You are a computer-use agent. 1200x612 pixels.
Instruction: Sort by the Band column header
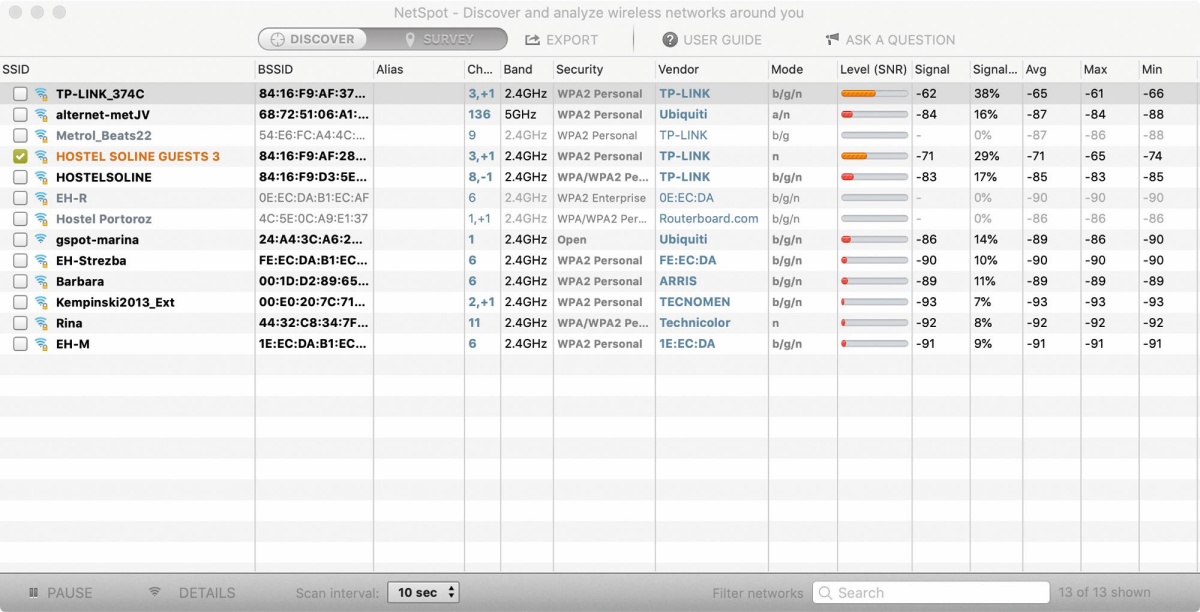coord(526,70)
